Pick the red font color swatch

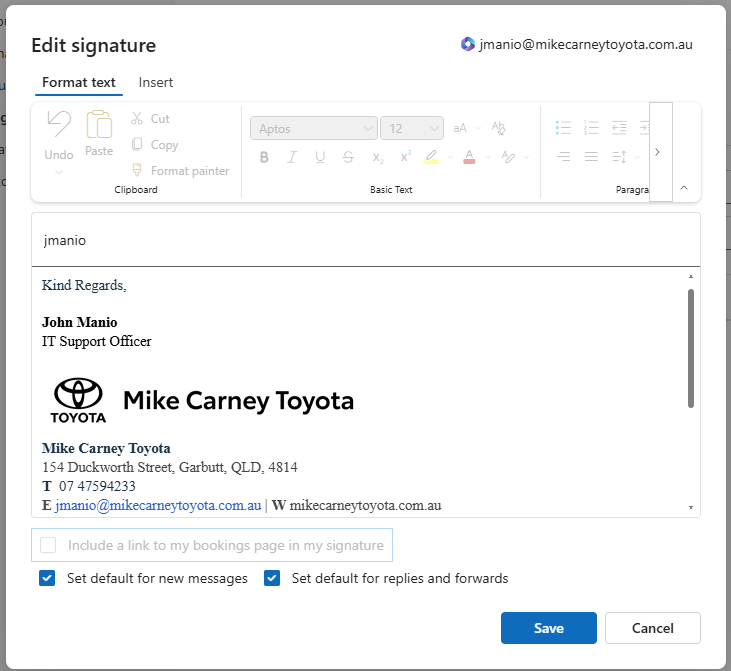point(468,157)
